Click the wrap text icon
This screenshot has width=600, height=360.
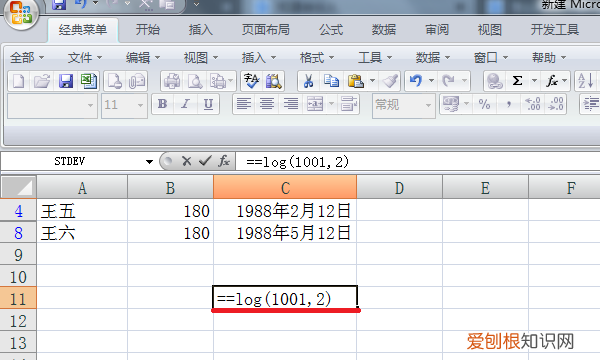coord(349,104)
